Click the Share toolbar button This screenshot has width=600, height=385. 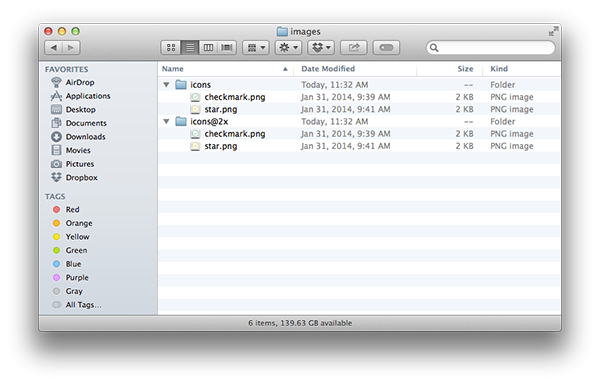point(354,47)
